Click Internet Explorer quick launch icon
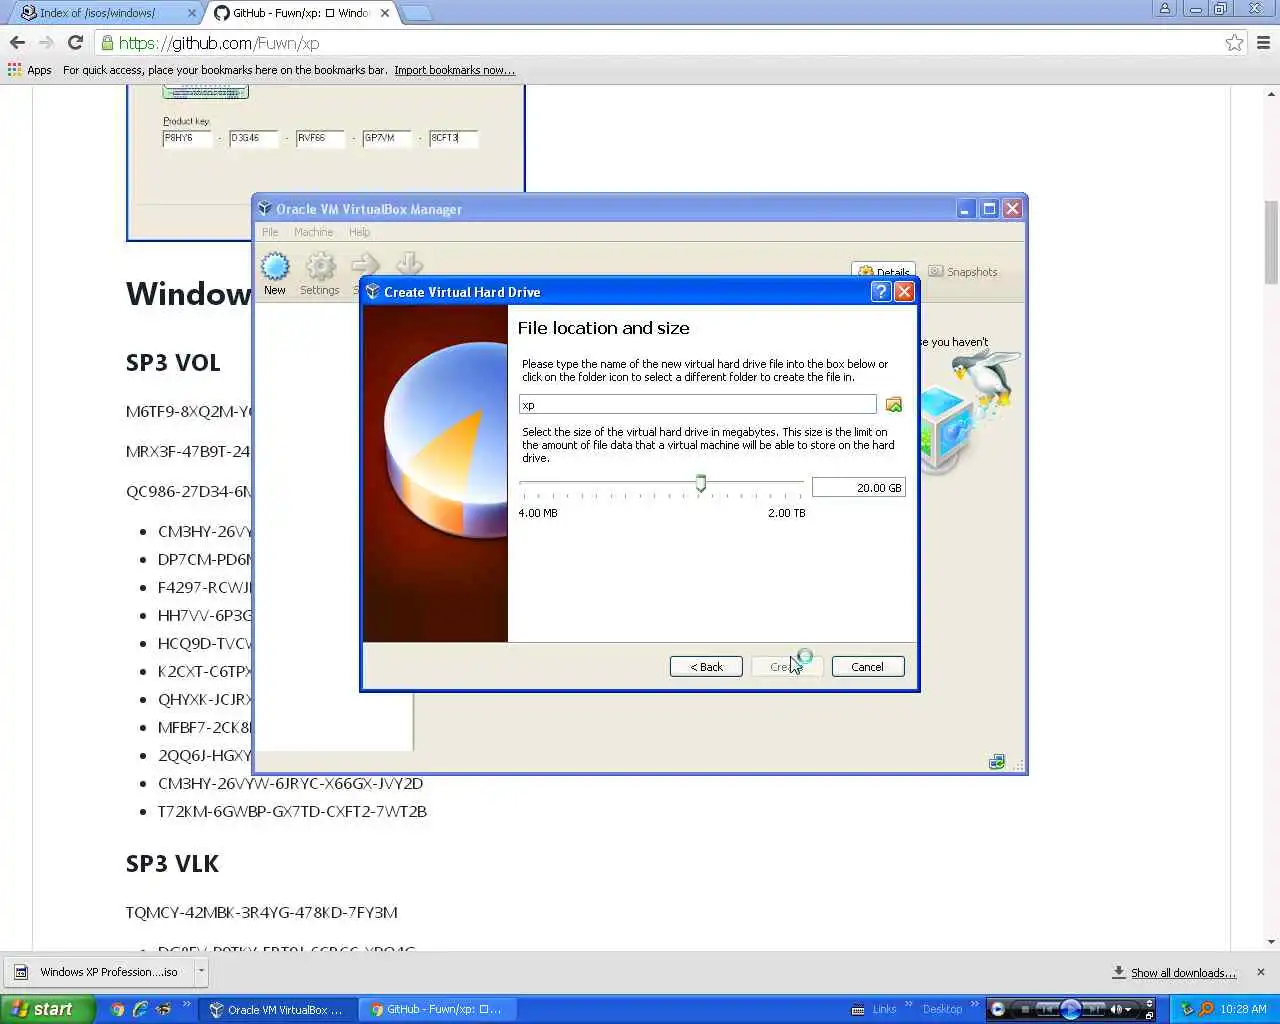This screenshot has height=1024, width=1280. [140, 1009]
